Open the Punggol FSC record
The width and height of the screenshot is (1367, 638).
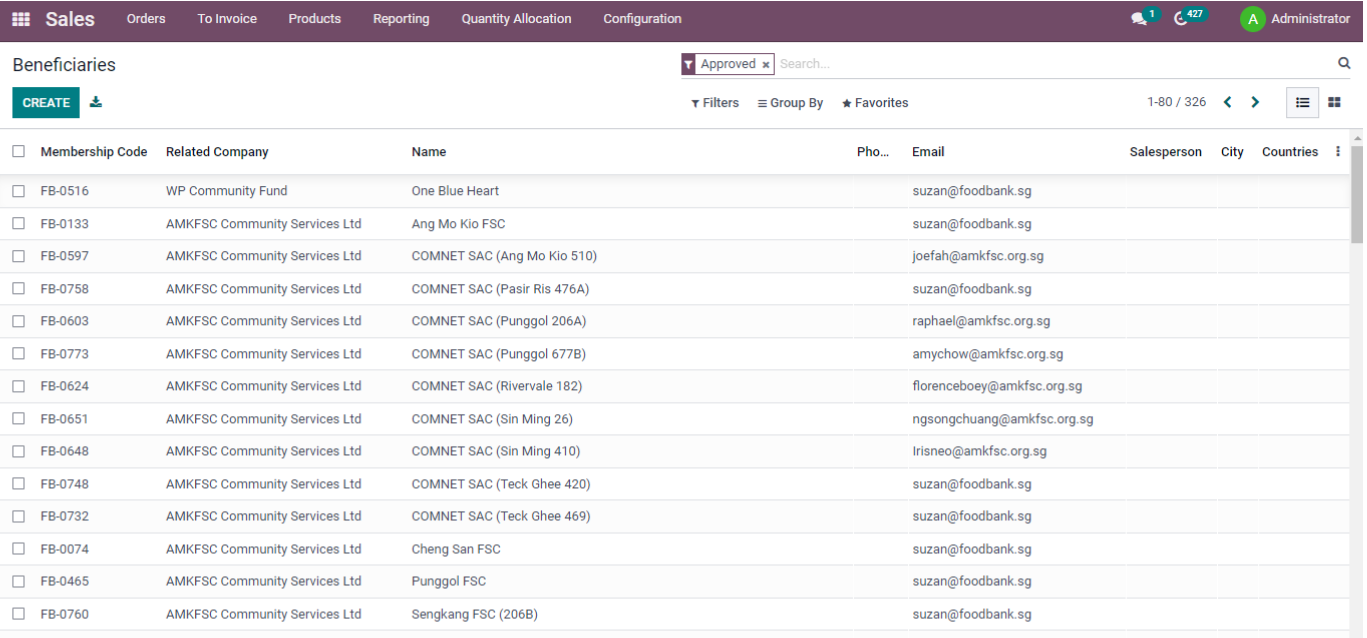[449, 581]
